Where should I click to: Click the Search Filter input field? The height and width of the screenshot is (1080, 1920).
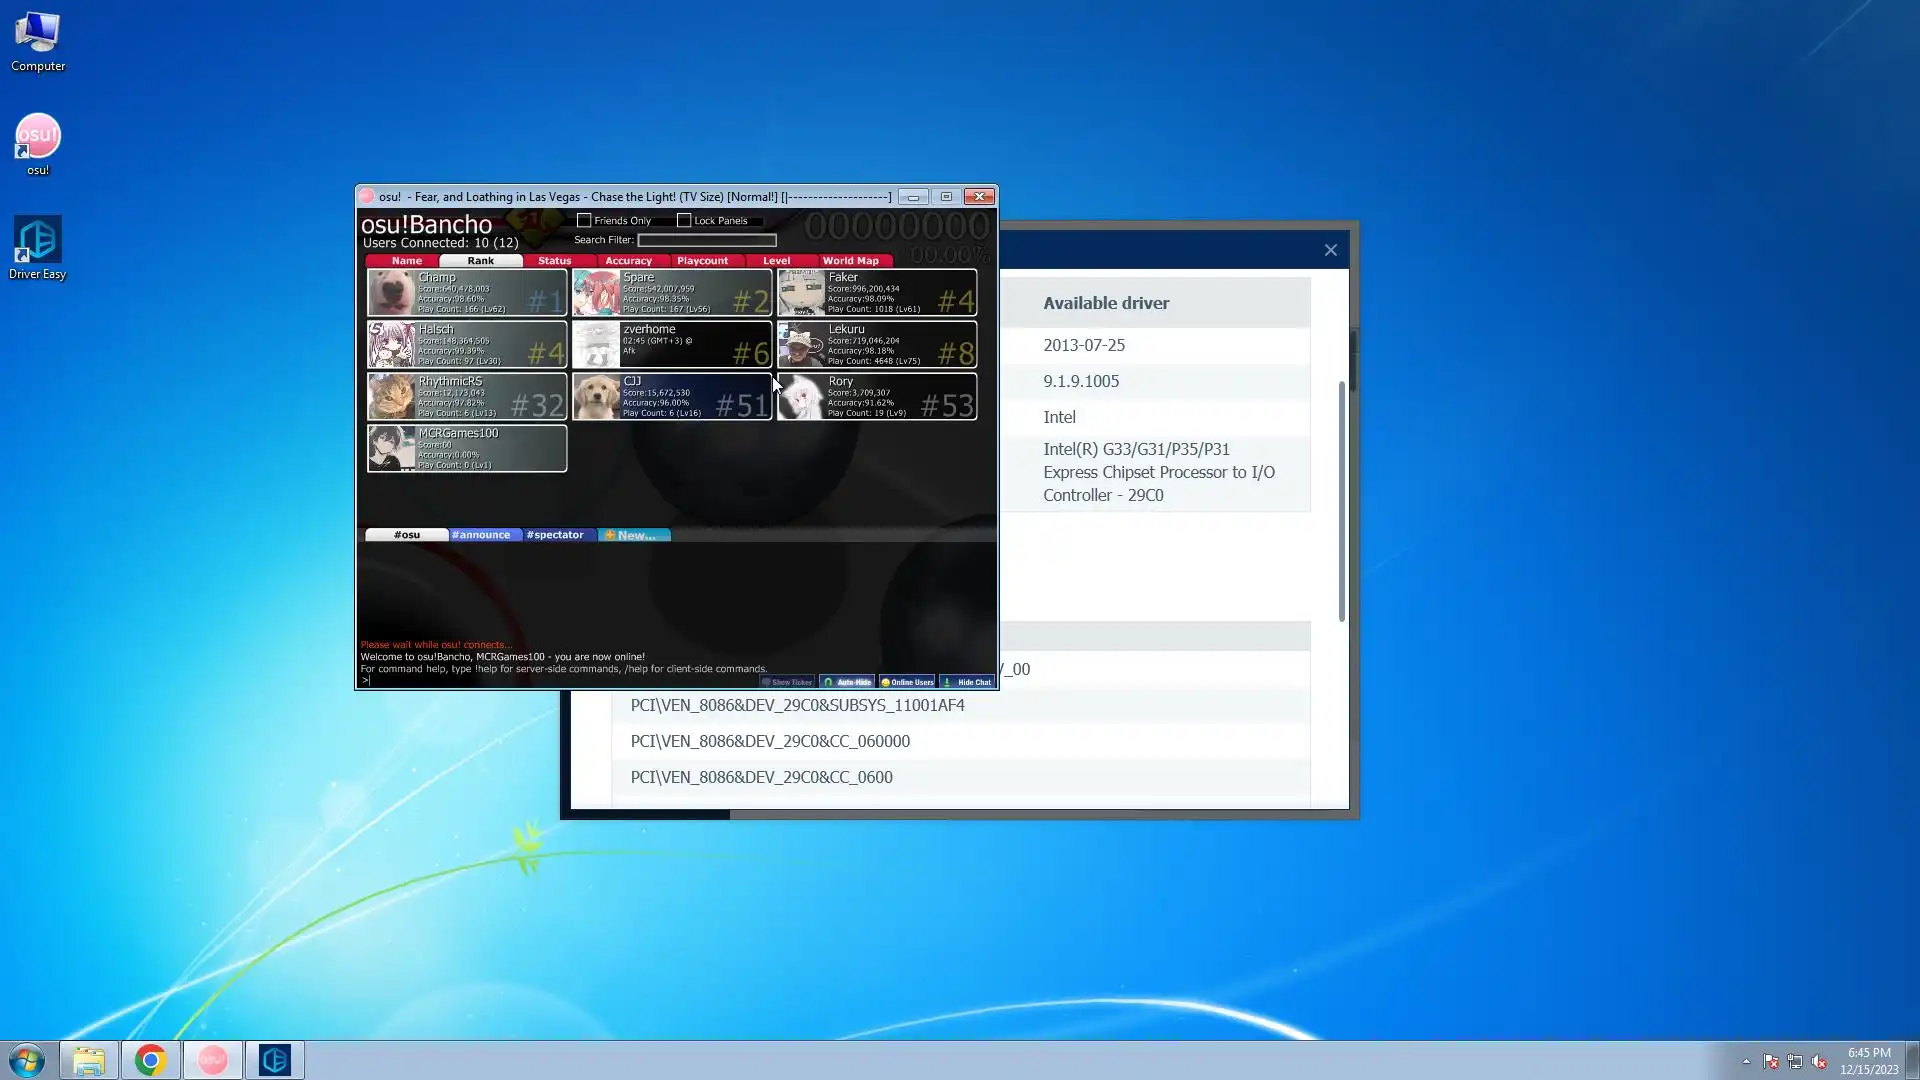[x=706, y=240]
